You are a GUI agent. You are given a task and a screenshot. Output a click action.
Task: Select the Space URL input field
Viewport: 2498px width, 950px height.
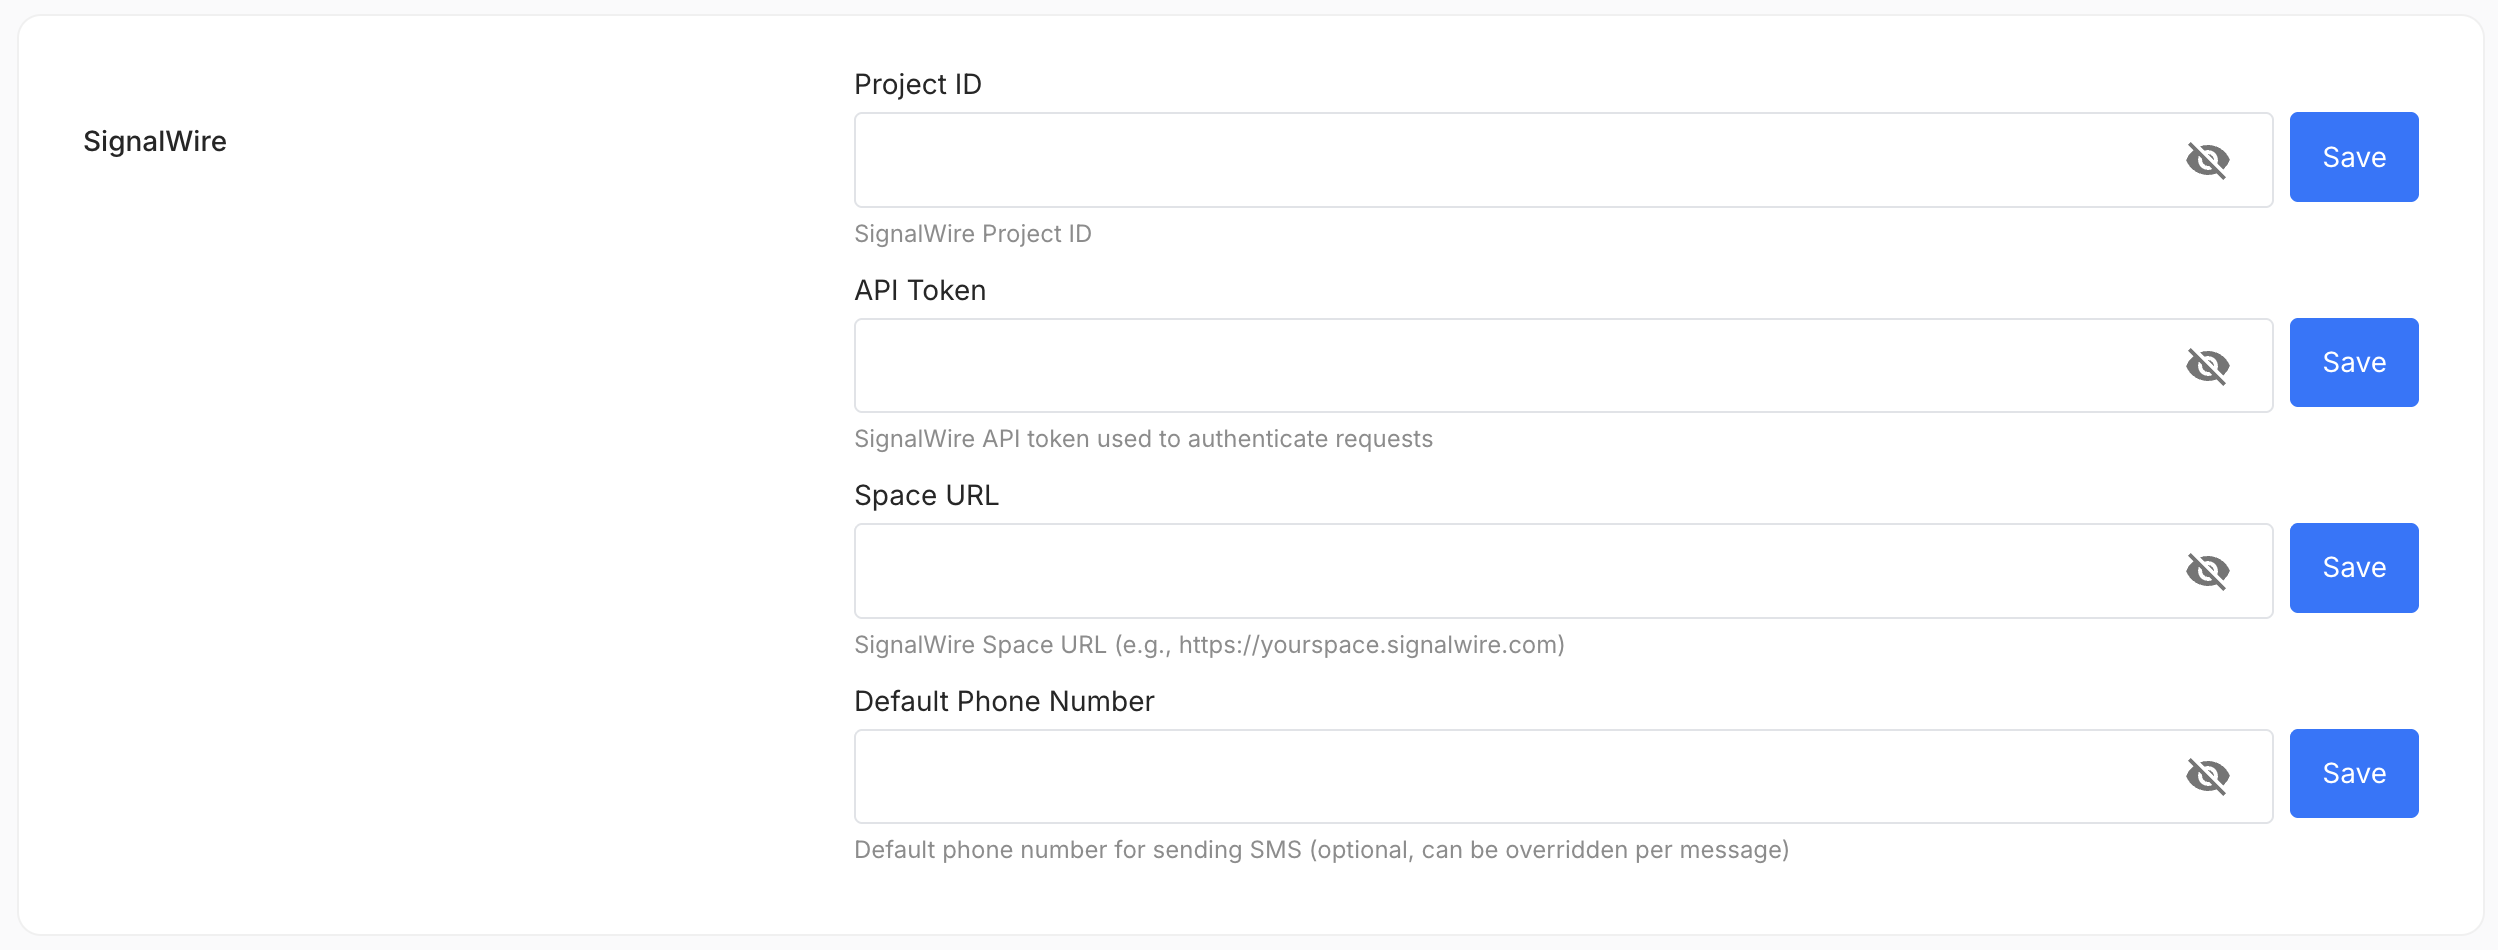[1500, 571]
